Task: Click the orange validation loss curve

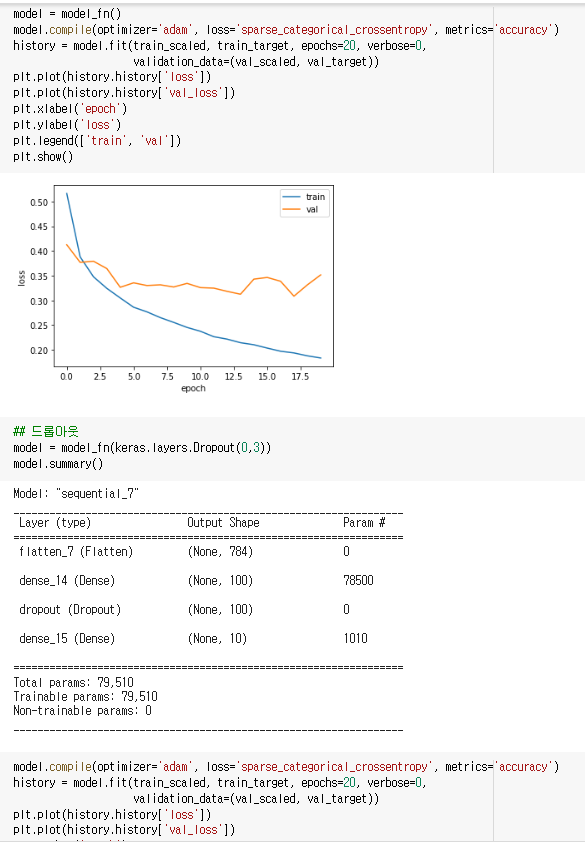Action: pos(187,283)
